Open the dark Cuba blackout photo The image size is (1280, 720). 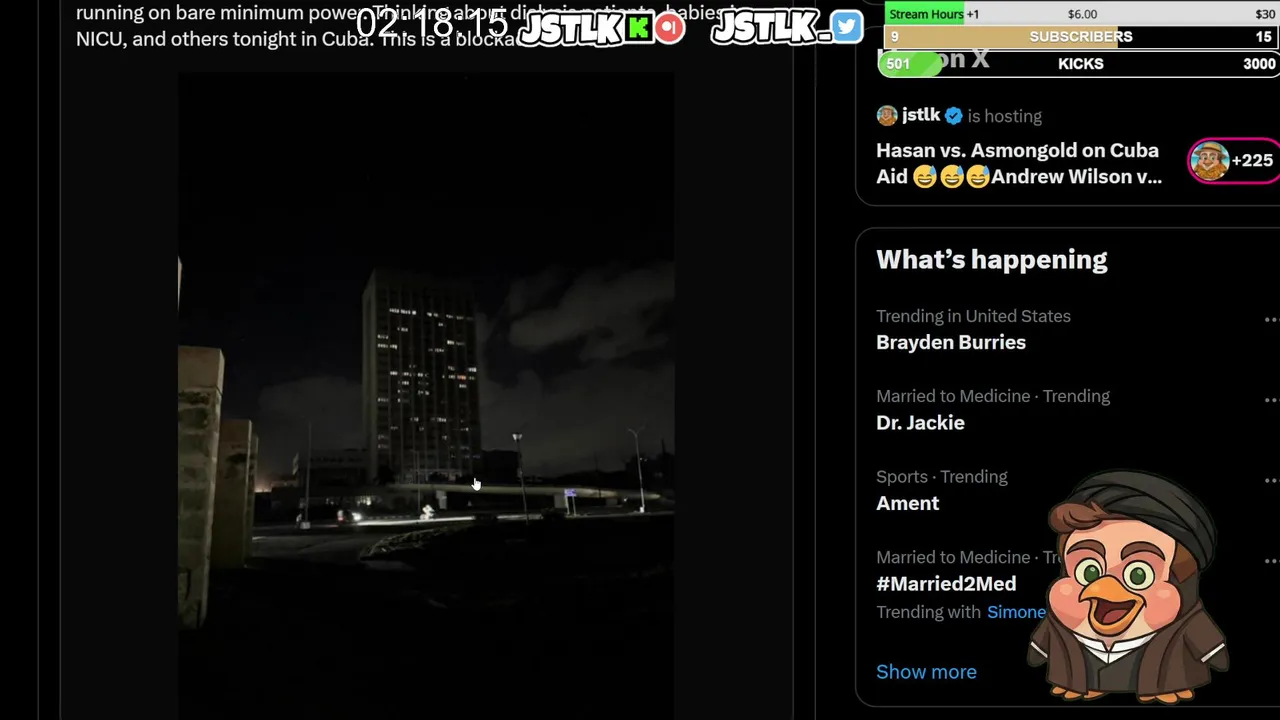pyautogui.click(x=426, y=395)
